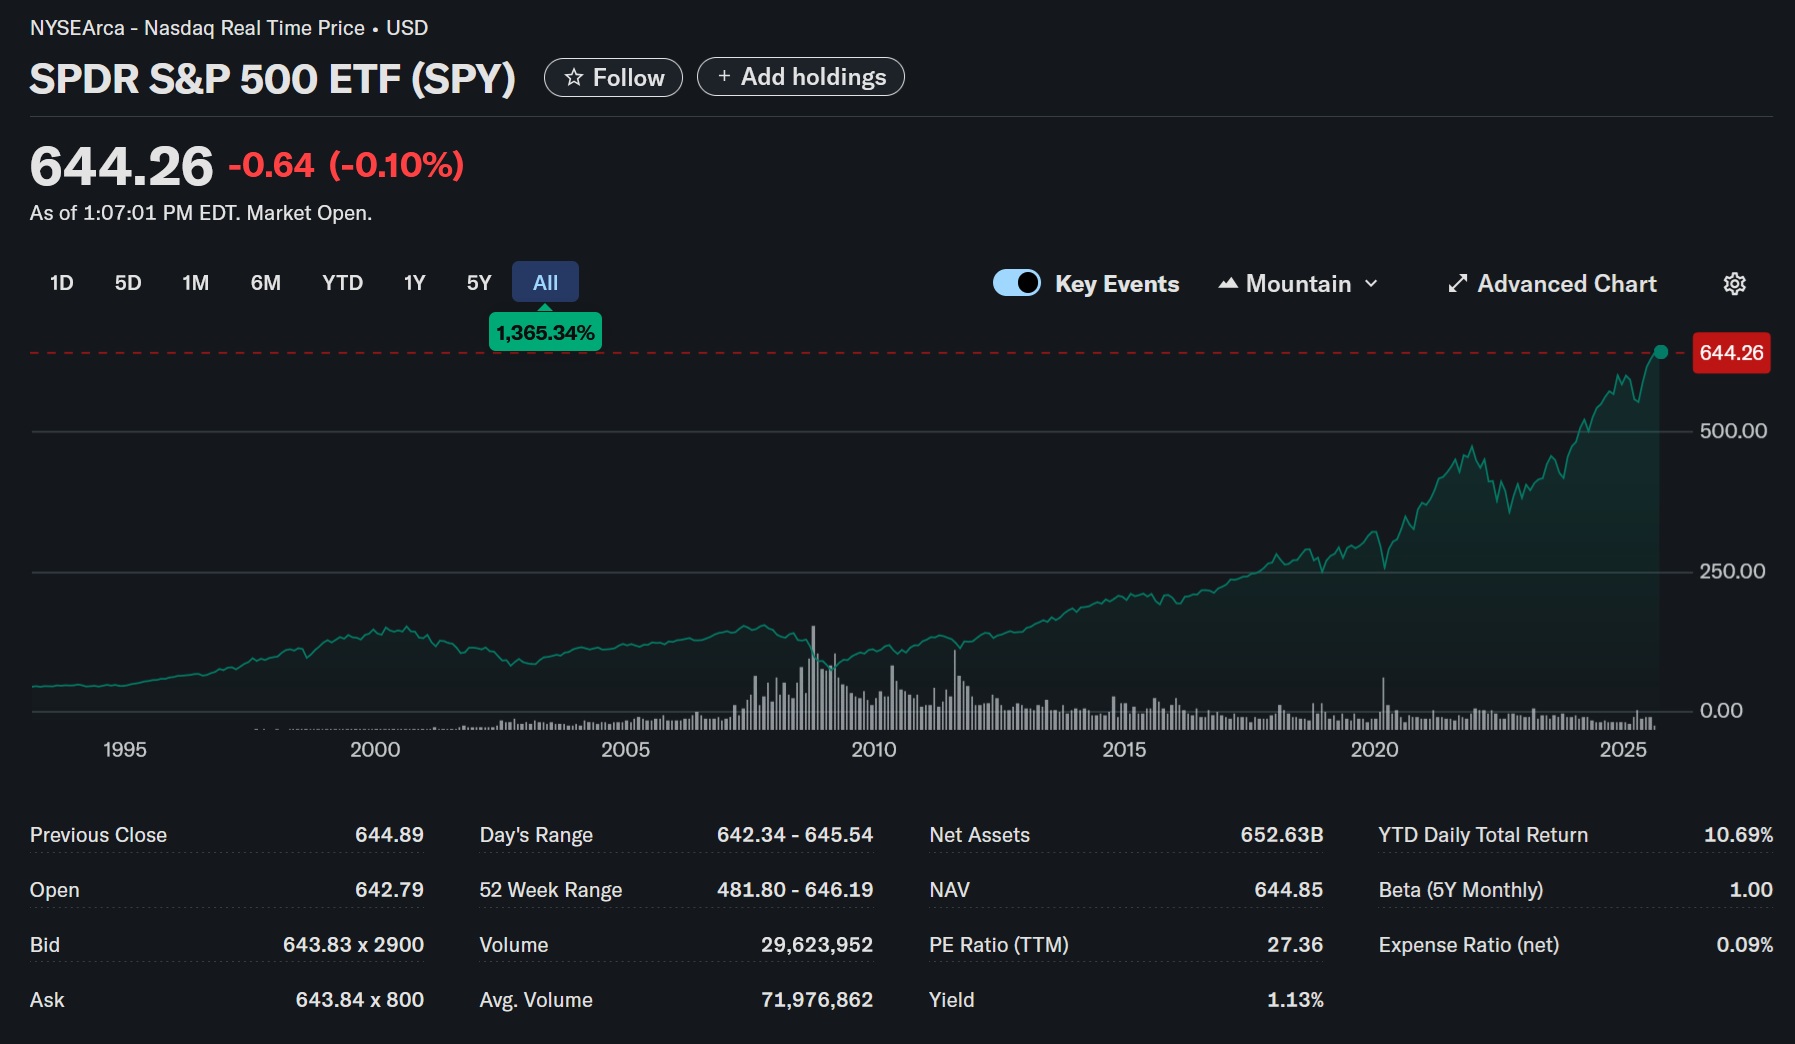This screenshot has width=1795, height=1044.
Task: Follow the SPY ticker
Action: tap(613, 78)
